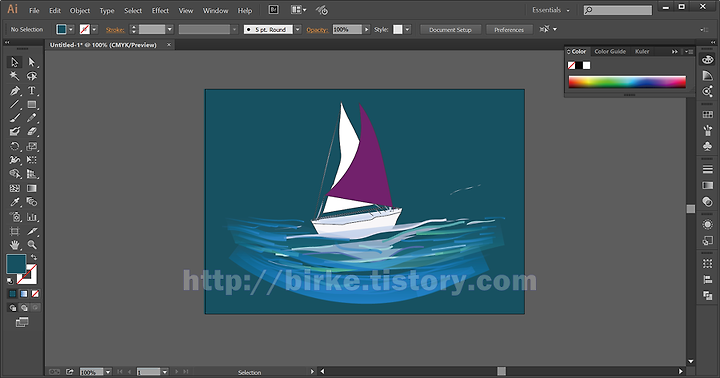Viewport: 720px width, 378px height.
Task: Open the 5 pt. Round brush dropdown
Action: 298,29
